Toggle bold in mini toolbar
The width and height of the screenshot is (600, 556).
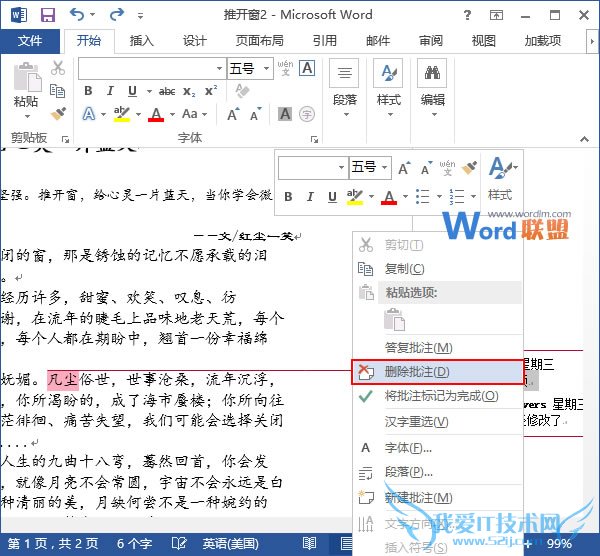288,197
